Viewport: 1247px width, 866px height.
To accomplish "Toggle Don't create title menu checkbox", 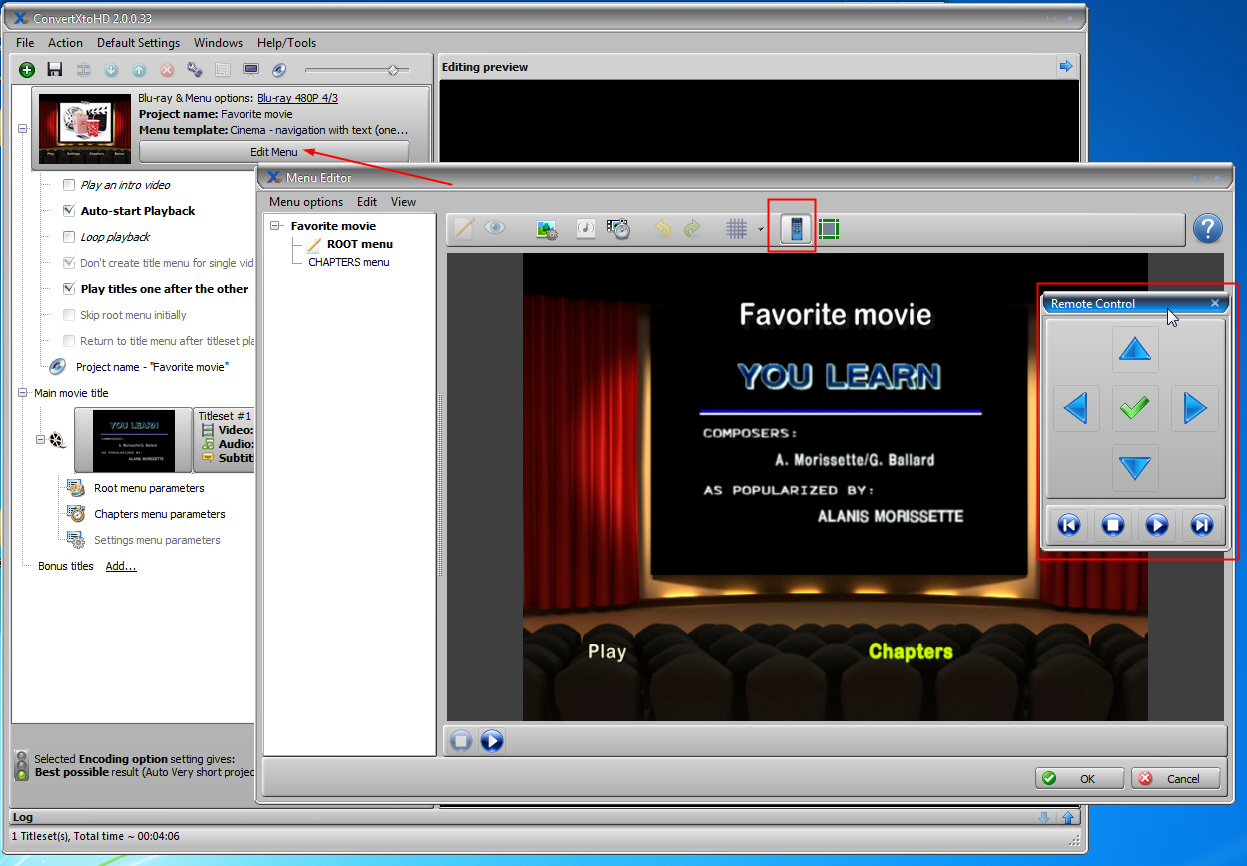I will 69,263.
